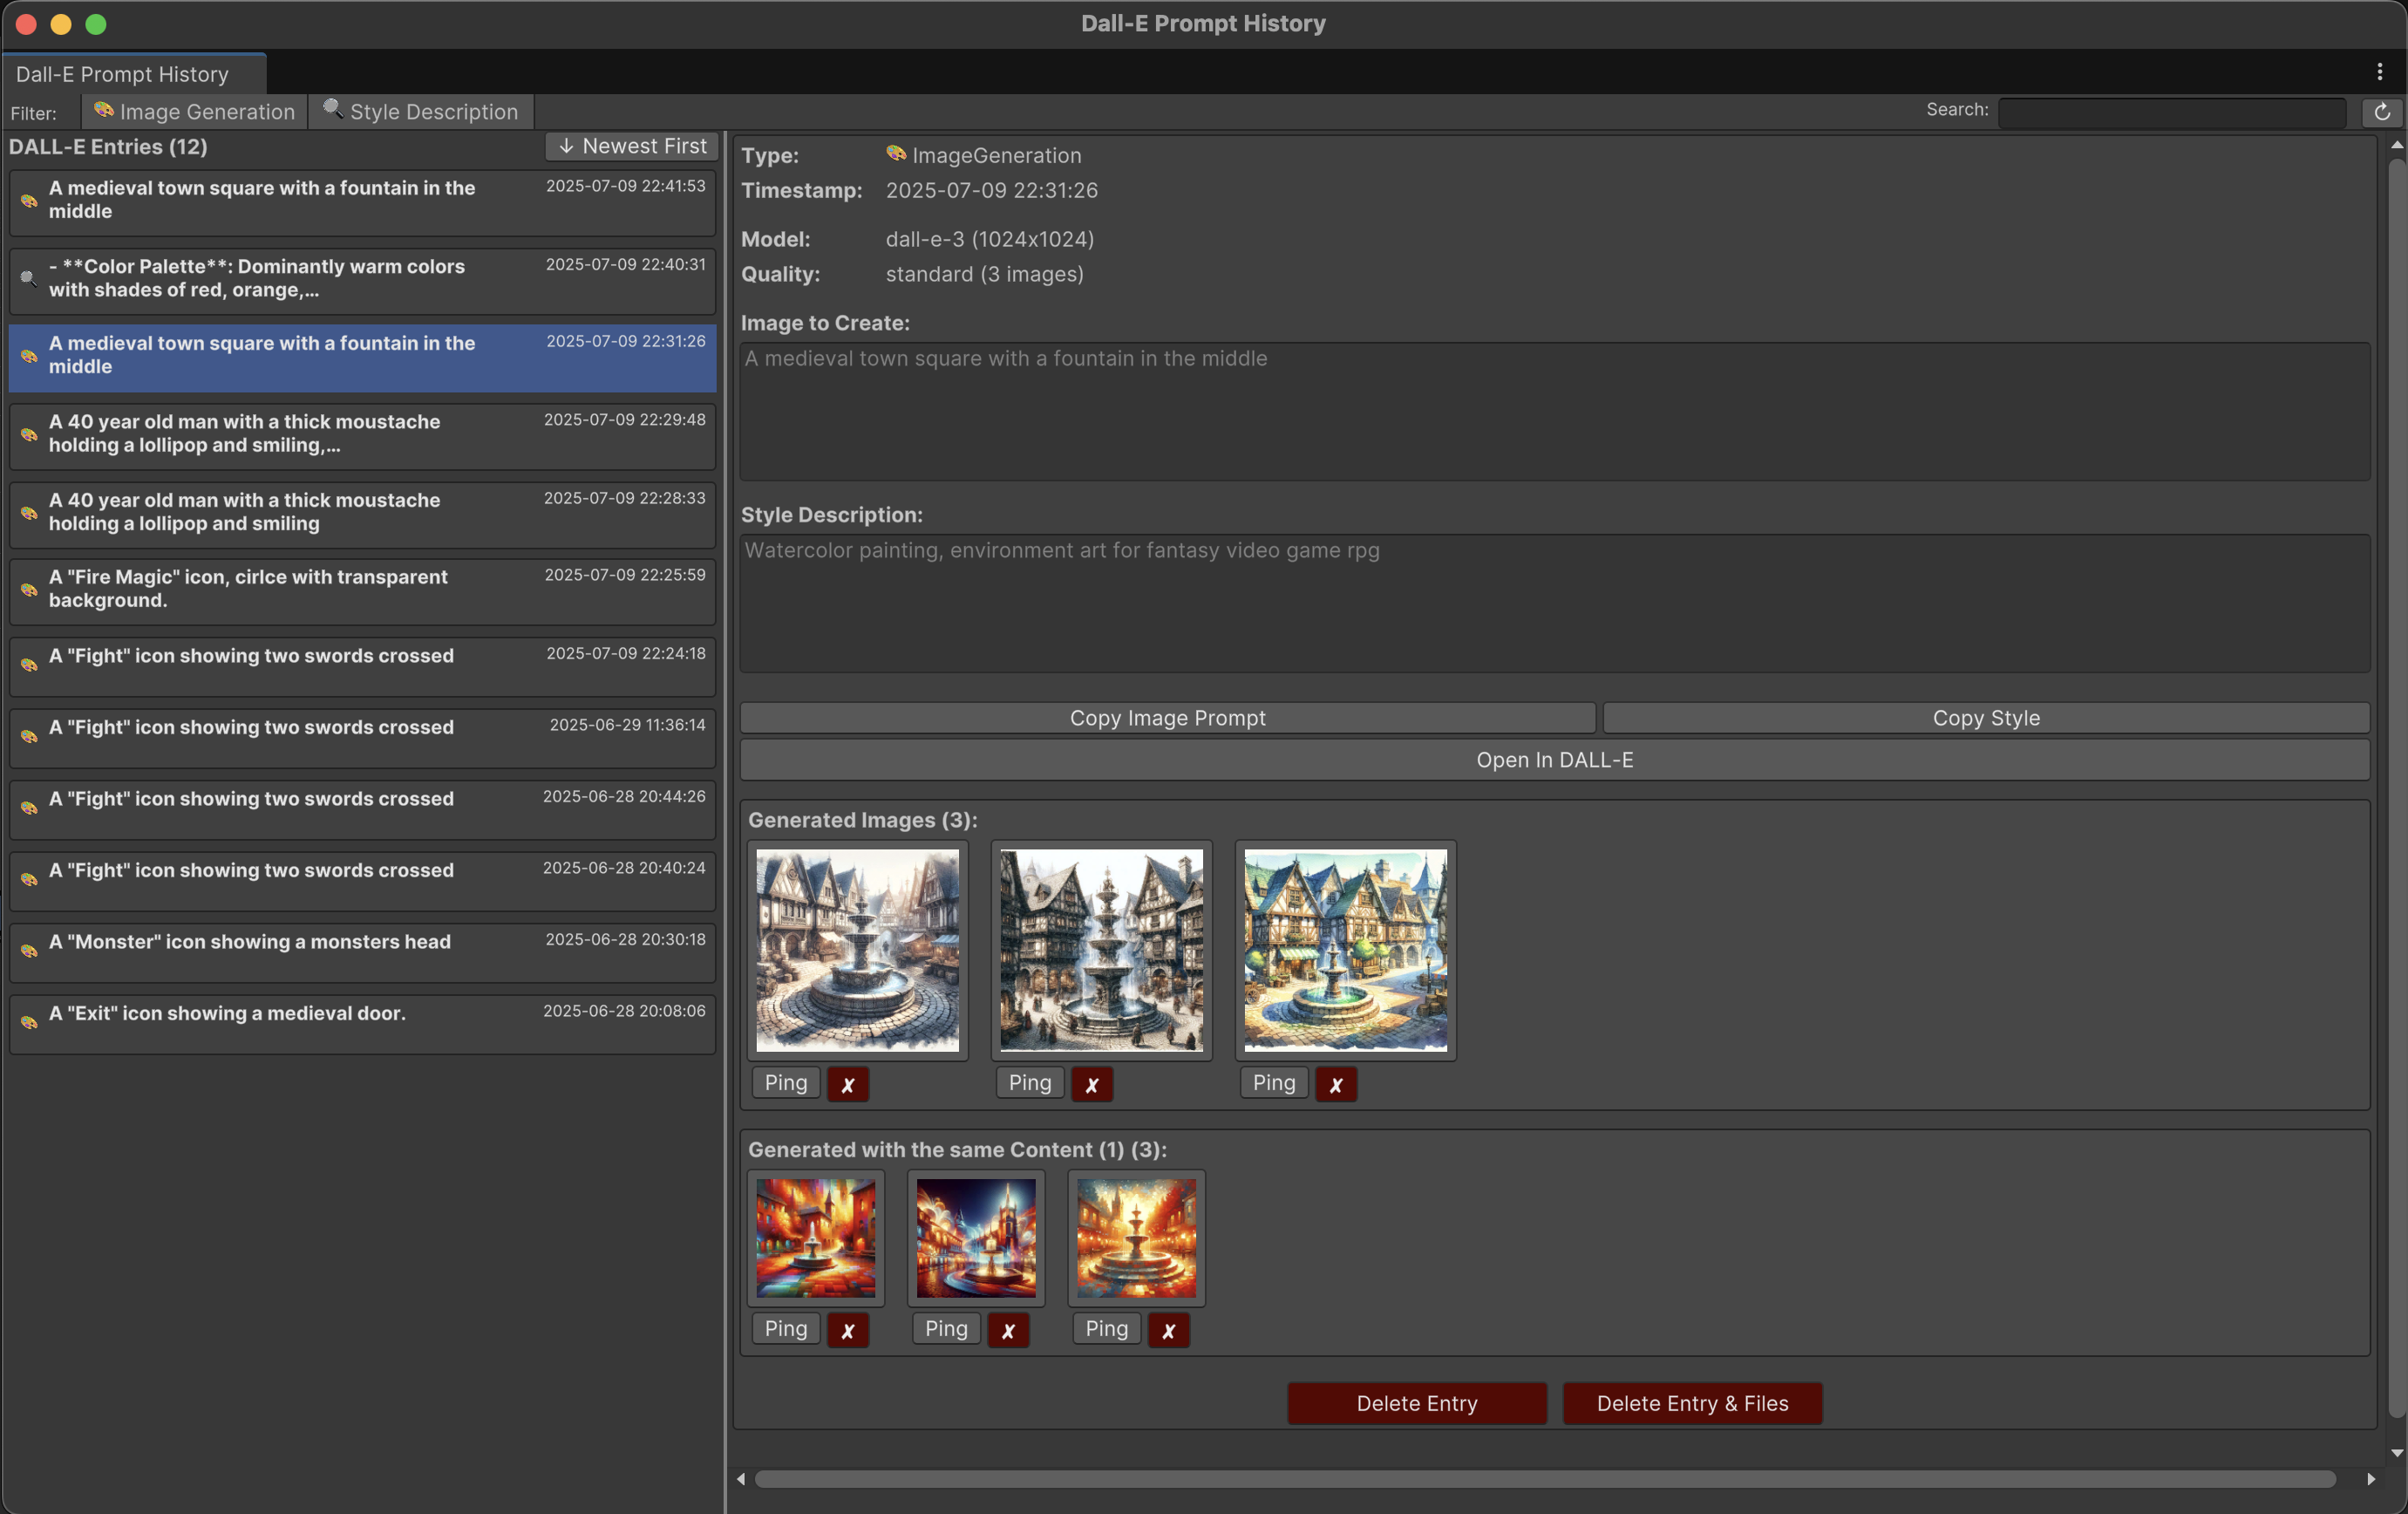Change sort order from Newest First
The width and height of the screenshot is (2408, 1514).
coord(631,146)
